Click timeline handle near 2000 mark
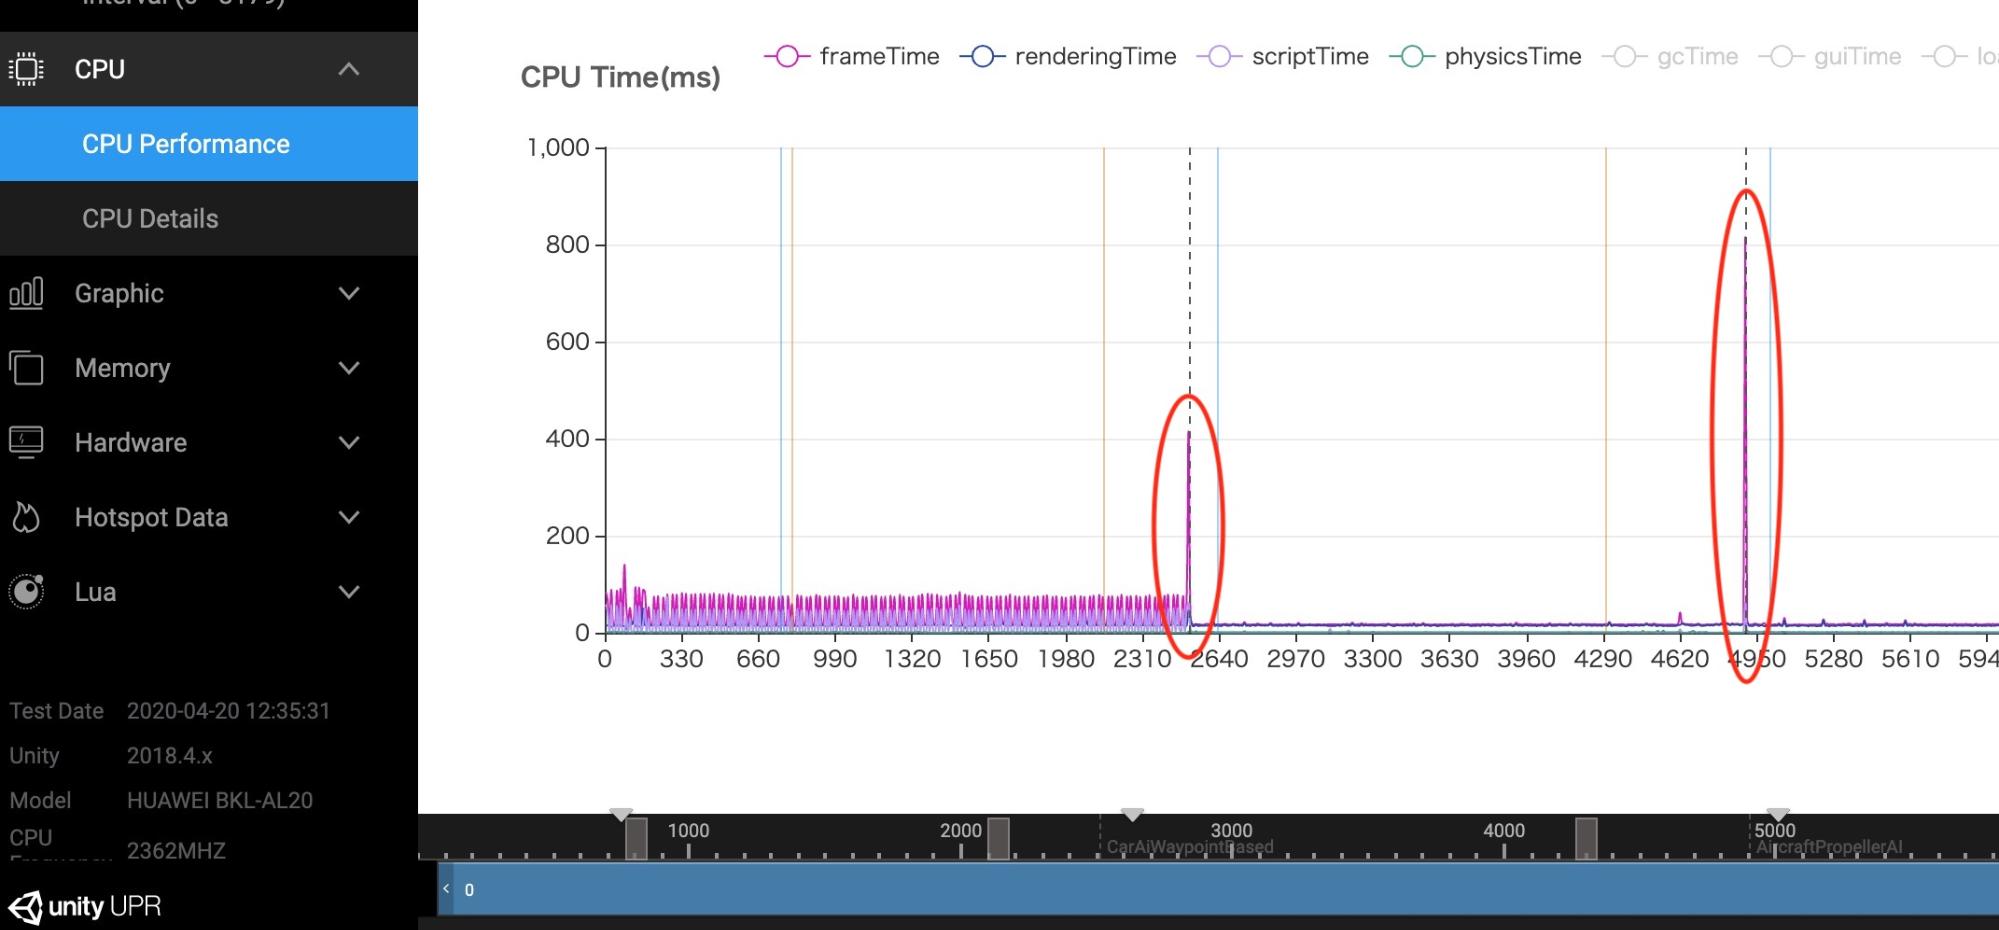Screen dimensions: 1999x930 (998, 838)
